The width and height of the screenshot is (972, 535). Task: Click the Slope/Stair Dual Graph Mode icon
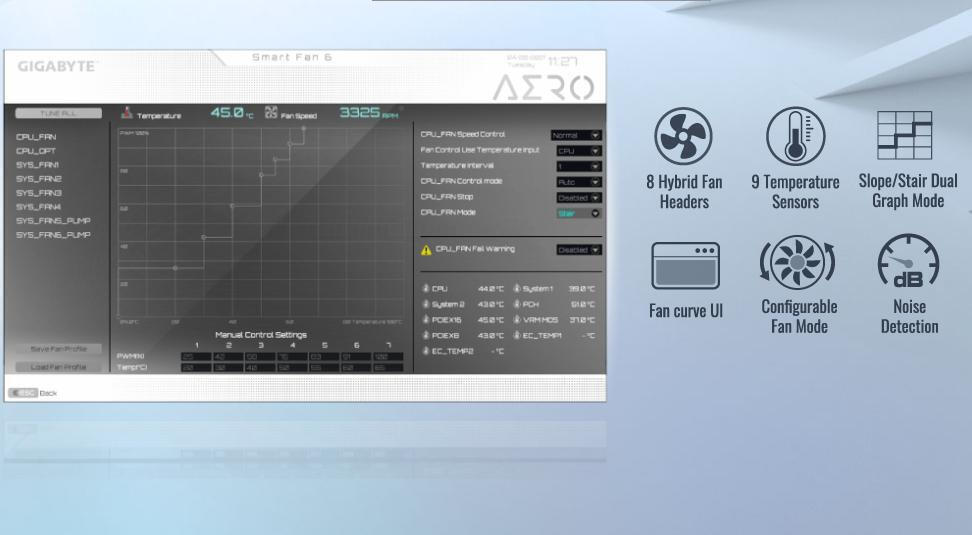coord(904,136)
